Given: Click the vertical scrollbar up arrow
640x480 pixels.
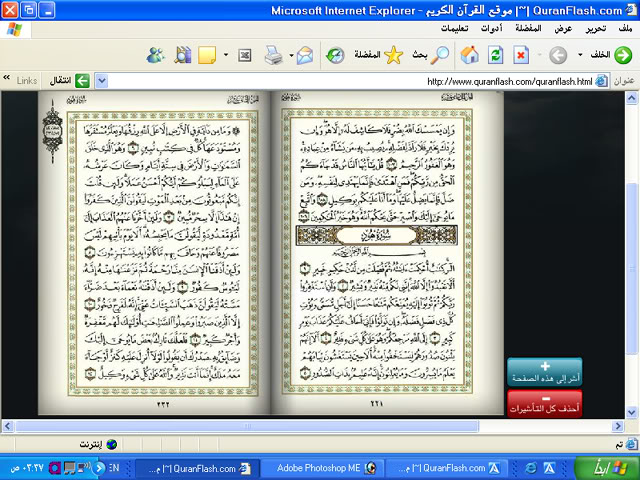Looking at the screenshot, I should (631, 98).
